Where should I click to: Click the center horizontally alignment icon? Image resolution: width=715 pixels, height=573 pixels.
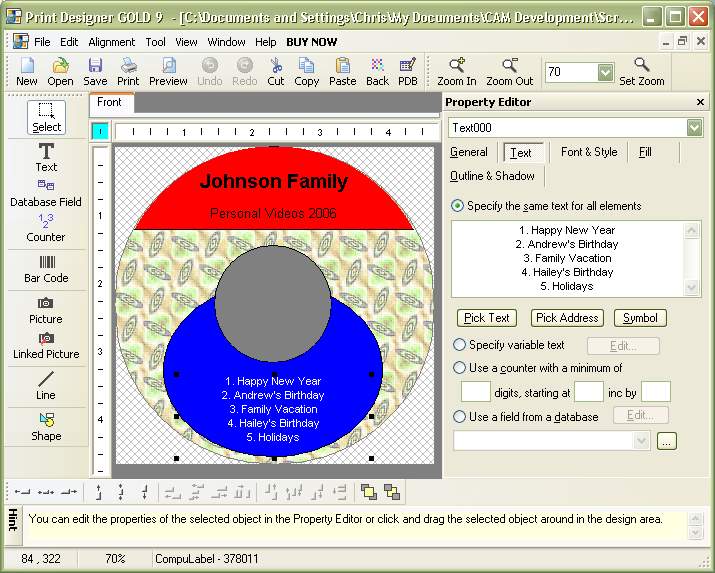tap(46, 492)
